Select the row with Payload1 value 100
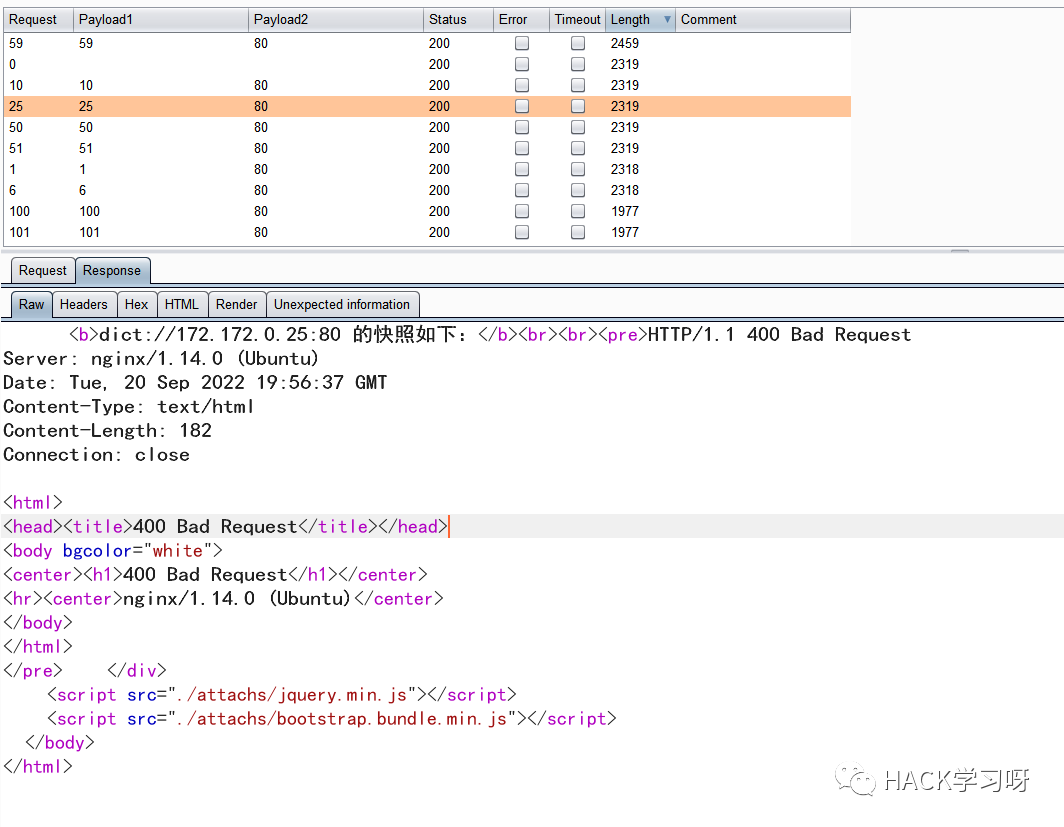 (x=428, y=212)
